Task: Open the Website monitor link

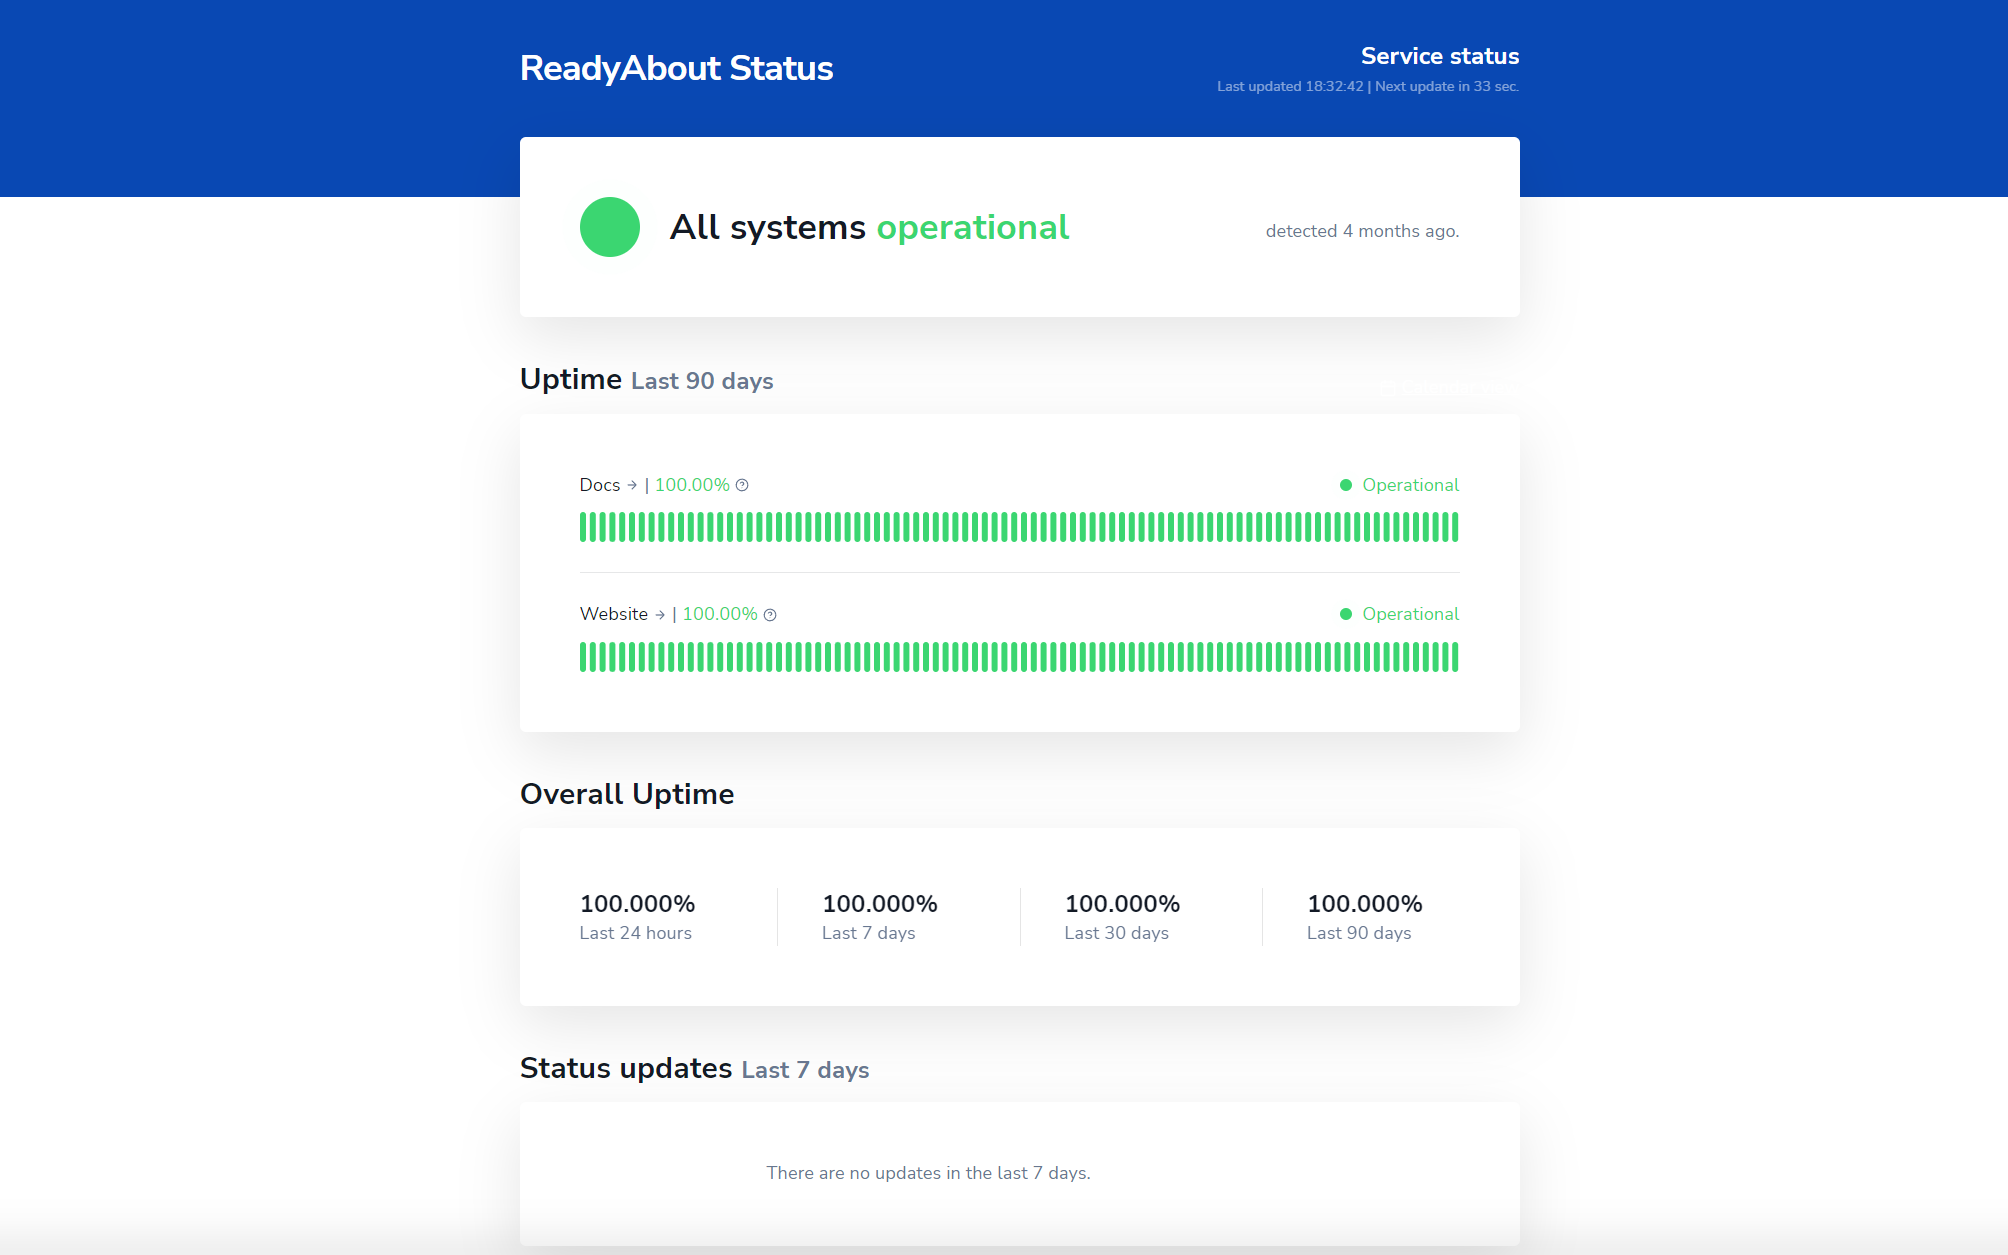Action: point(614,614)
